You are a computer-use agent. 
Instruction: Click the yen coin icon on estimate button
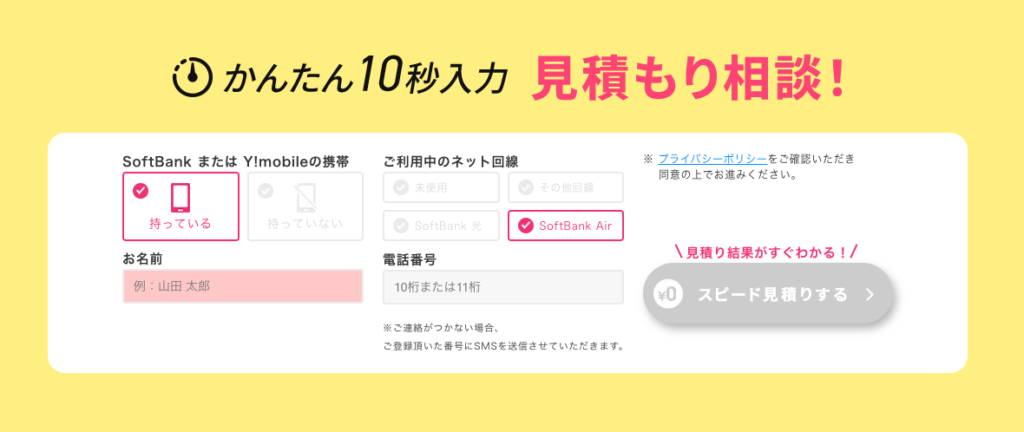[668, 294]
